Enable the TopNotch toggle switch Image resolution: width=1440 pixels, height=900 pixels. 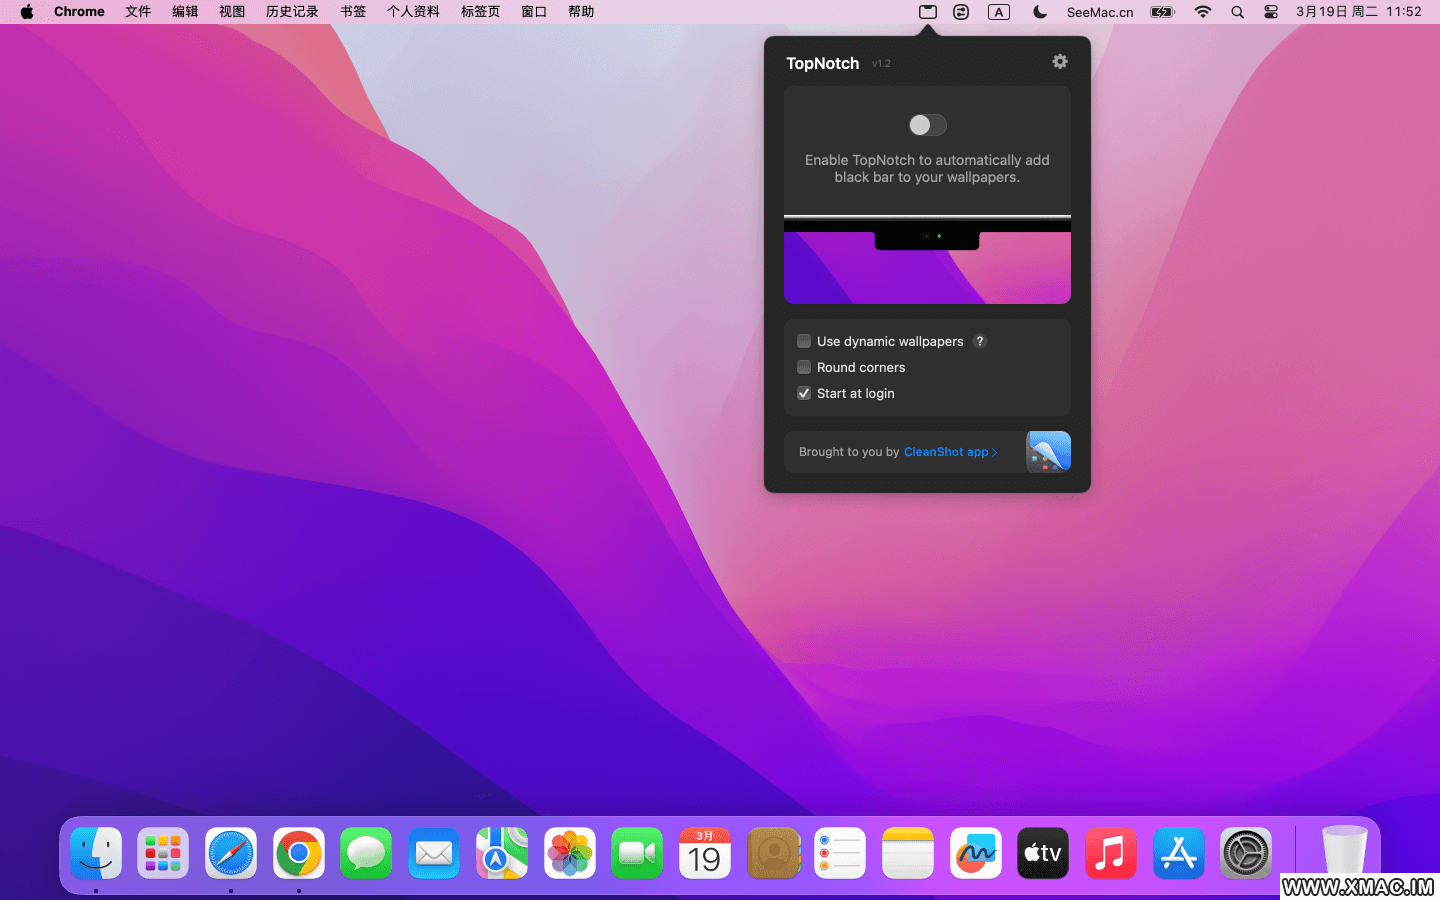click(x=927, y=125)
